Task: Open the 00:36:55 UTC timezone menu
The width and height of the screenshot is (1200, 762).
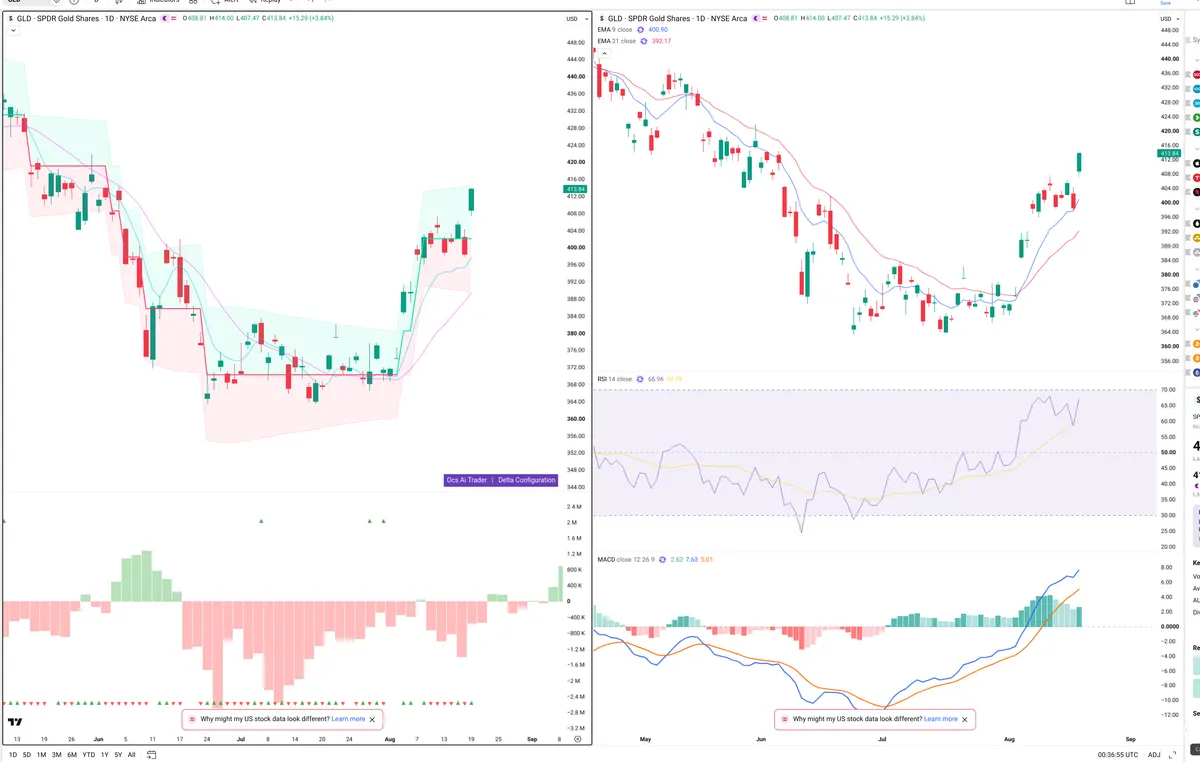Action: [1116, 754]
